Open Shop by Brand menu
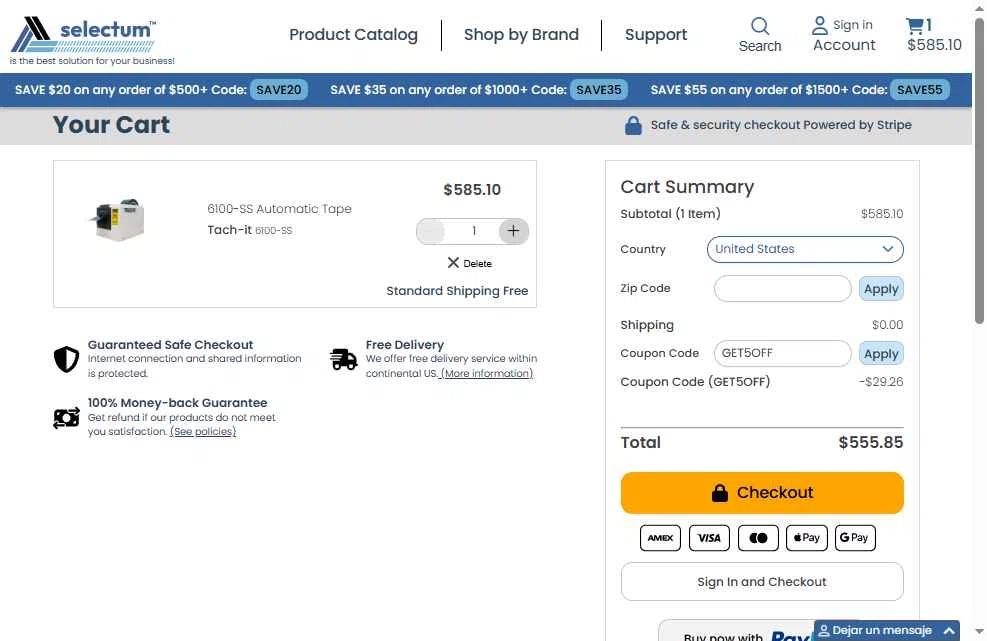 pos(521,35)
